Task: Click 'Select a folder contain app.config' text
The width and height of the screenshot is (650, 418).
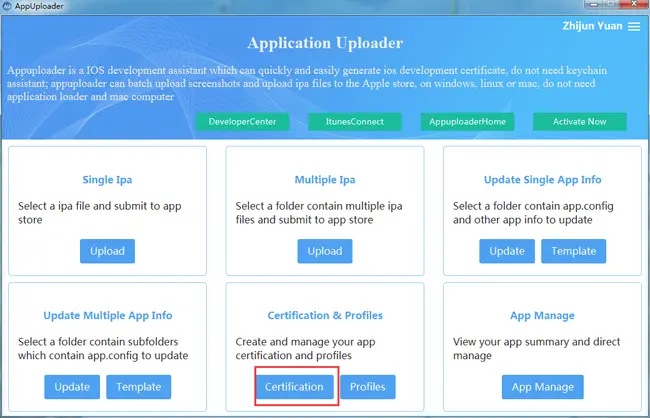Action: (x=533, y=213)
